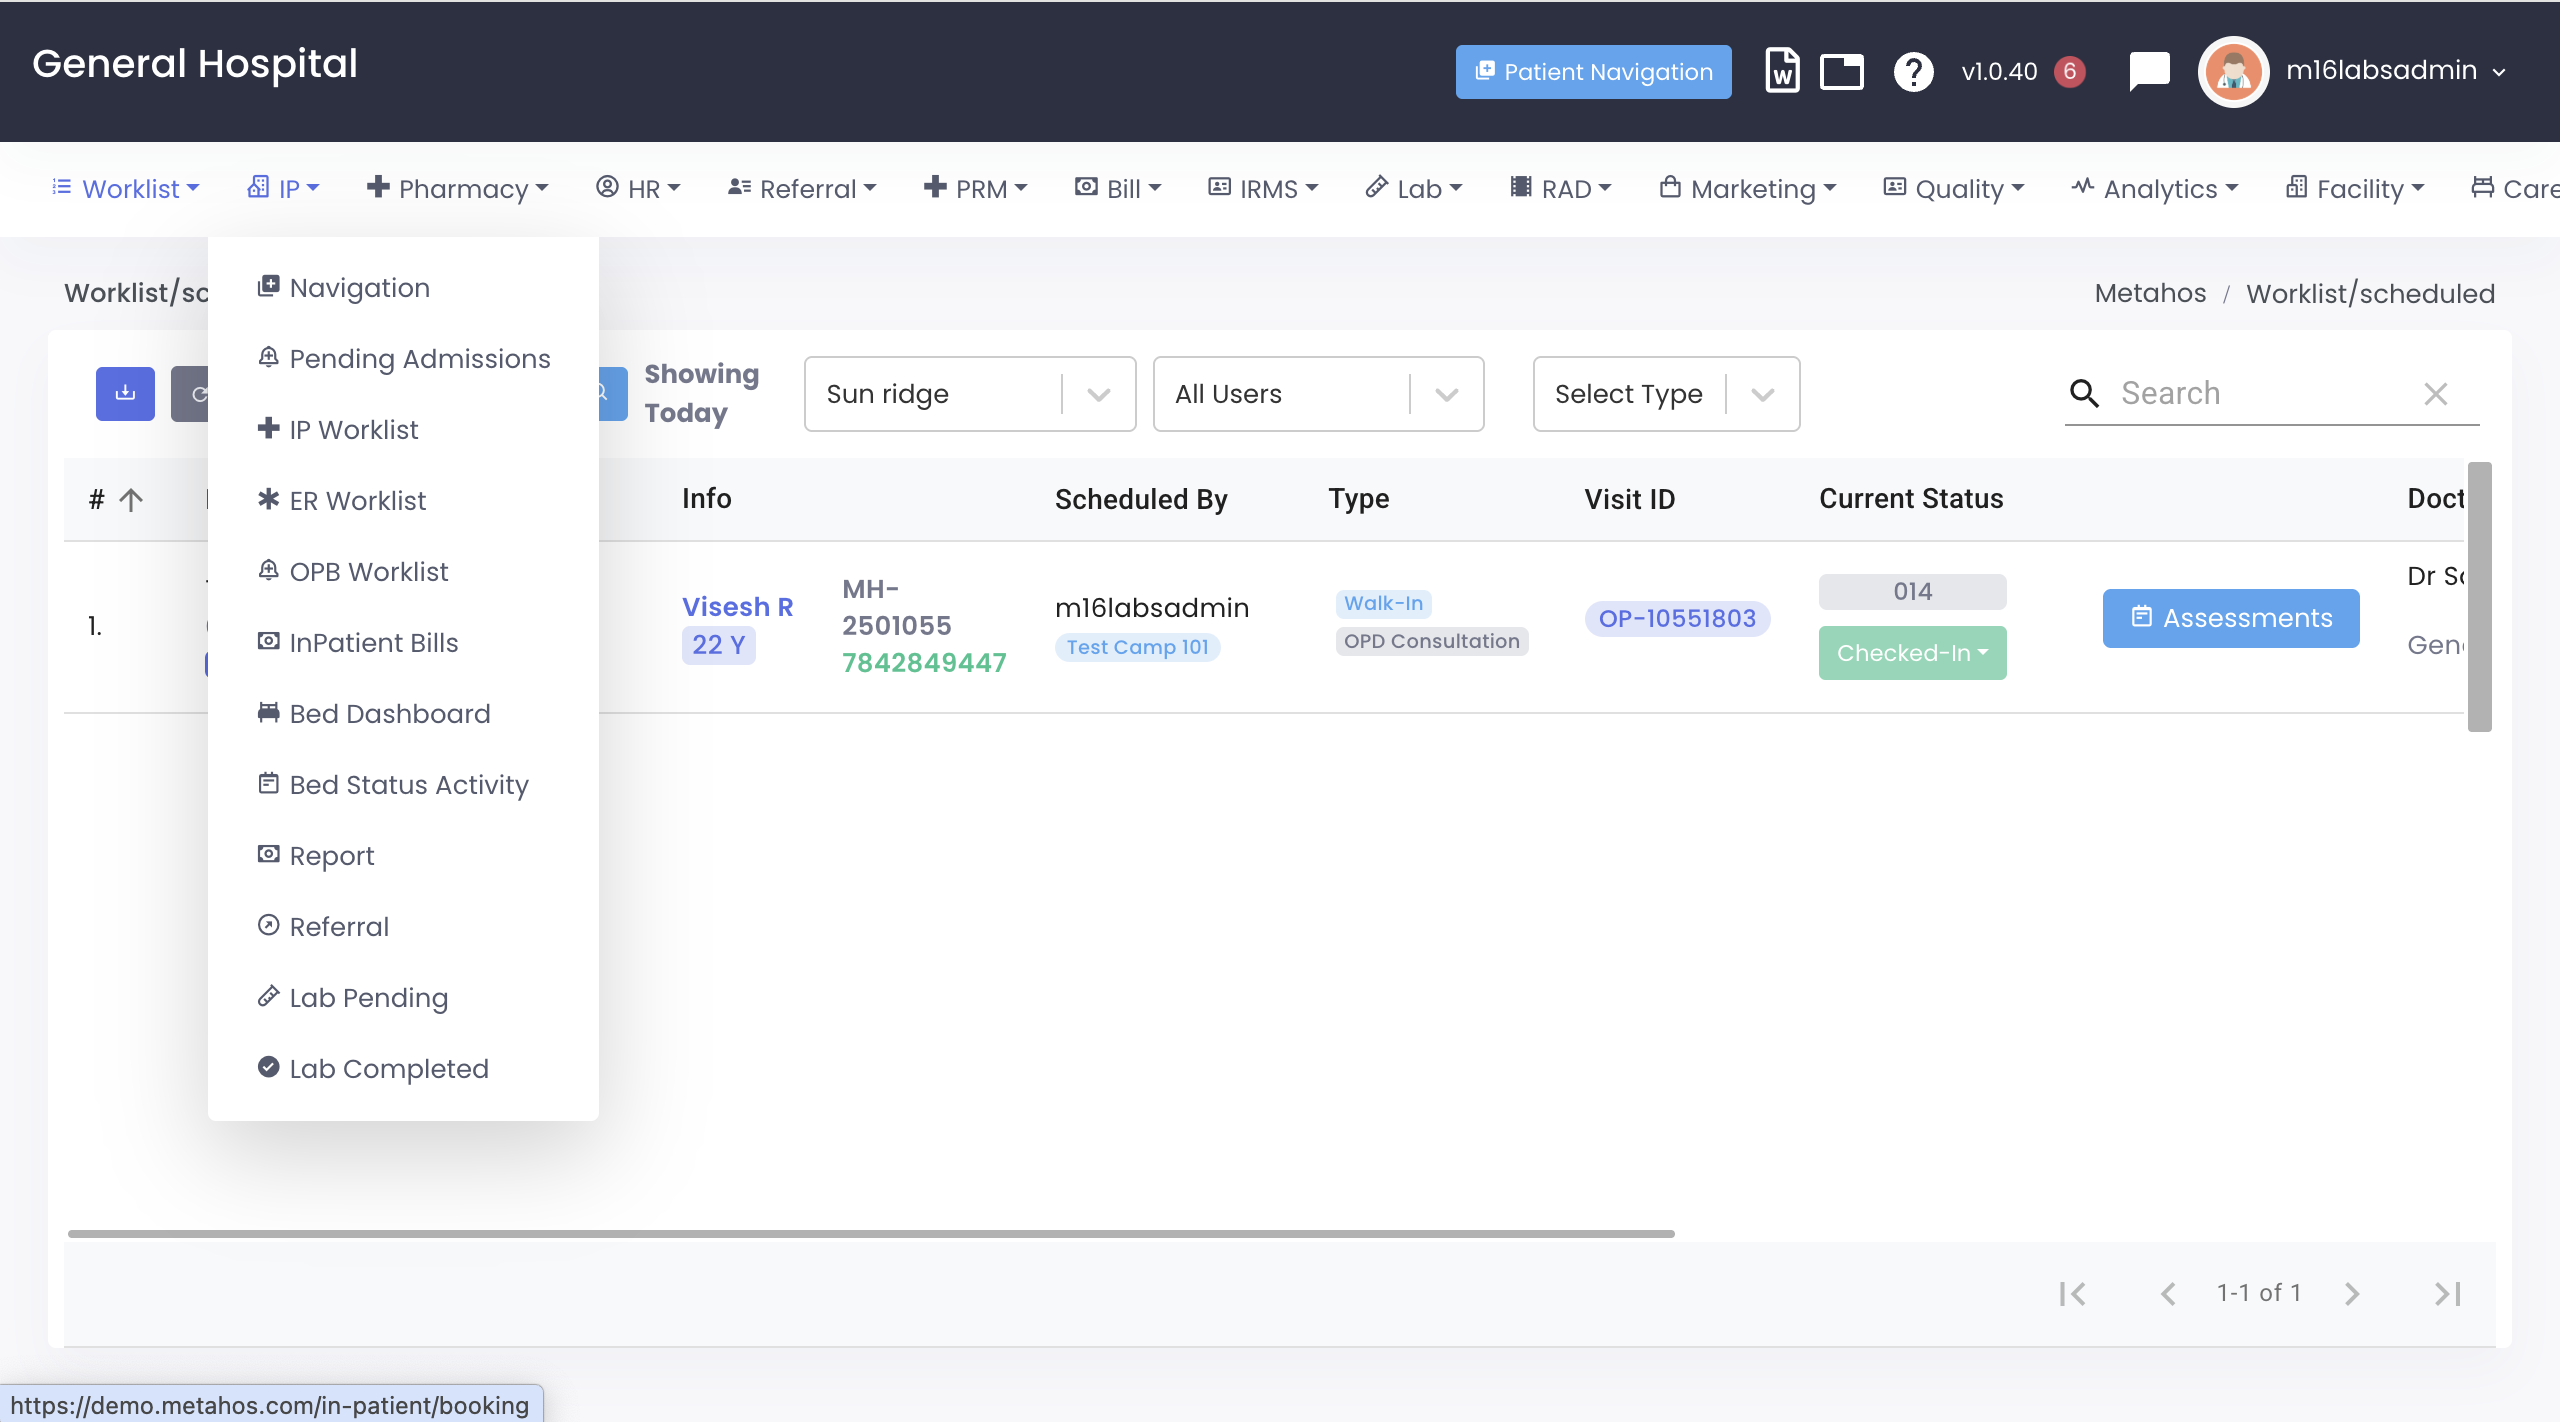Click the notification badge showing 6
The image size is (2560, 1422).
[2069, 72]
